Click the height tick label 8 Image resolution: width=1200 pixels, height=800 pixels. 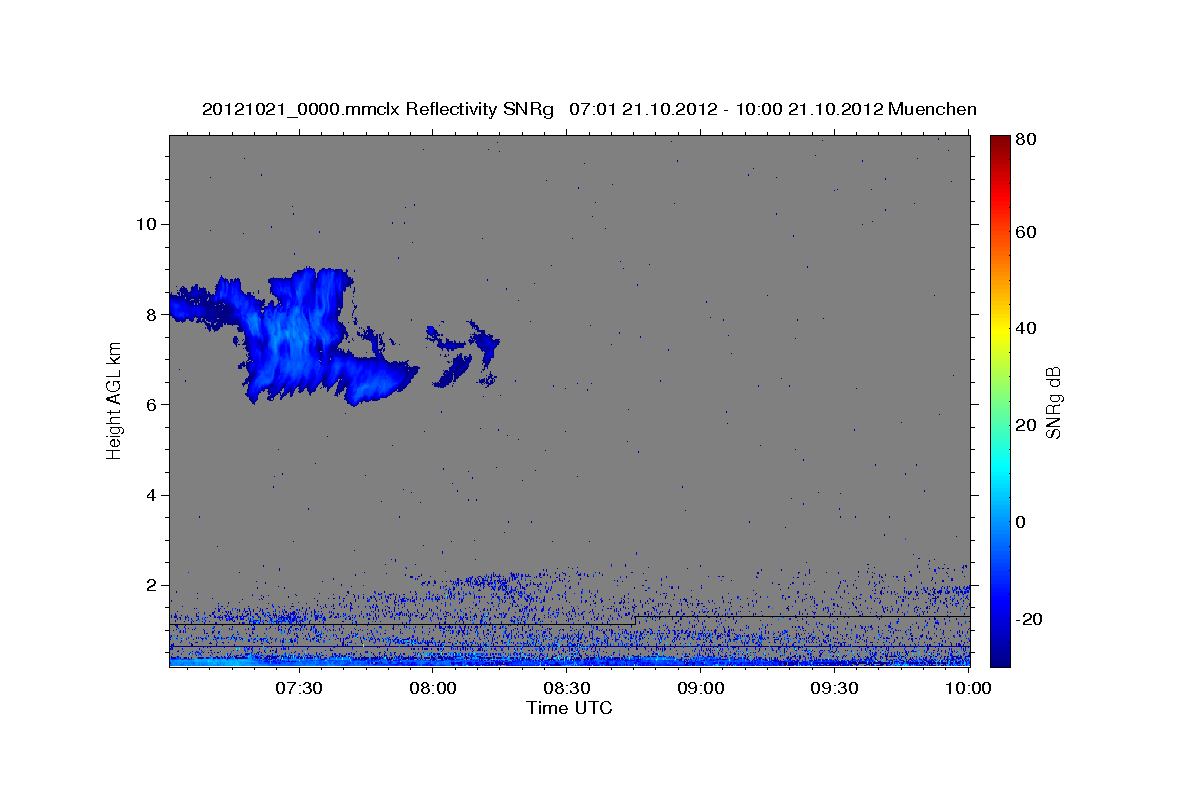click(x=153, y=314)
